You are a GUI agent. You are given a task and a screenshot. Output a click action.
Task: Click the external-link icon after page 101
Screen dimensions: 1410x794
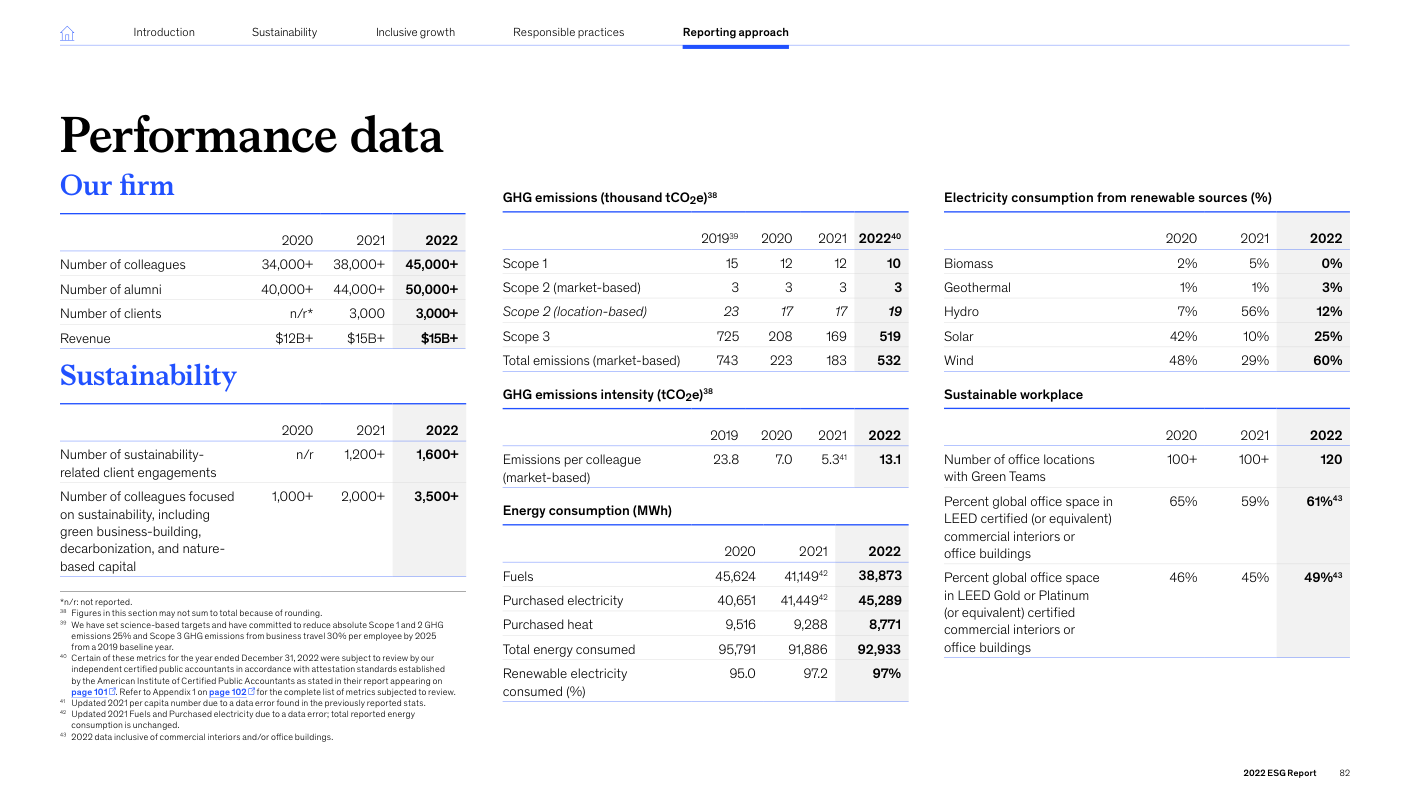[113, 692]
